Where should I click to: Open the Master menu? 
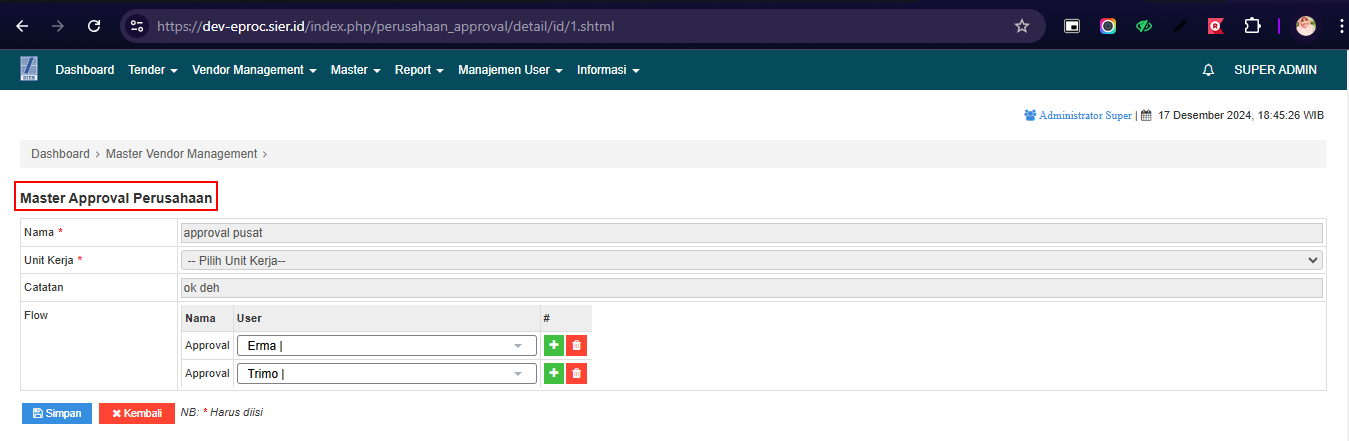(x=356, y=70)
